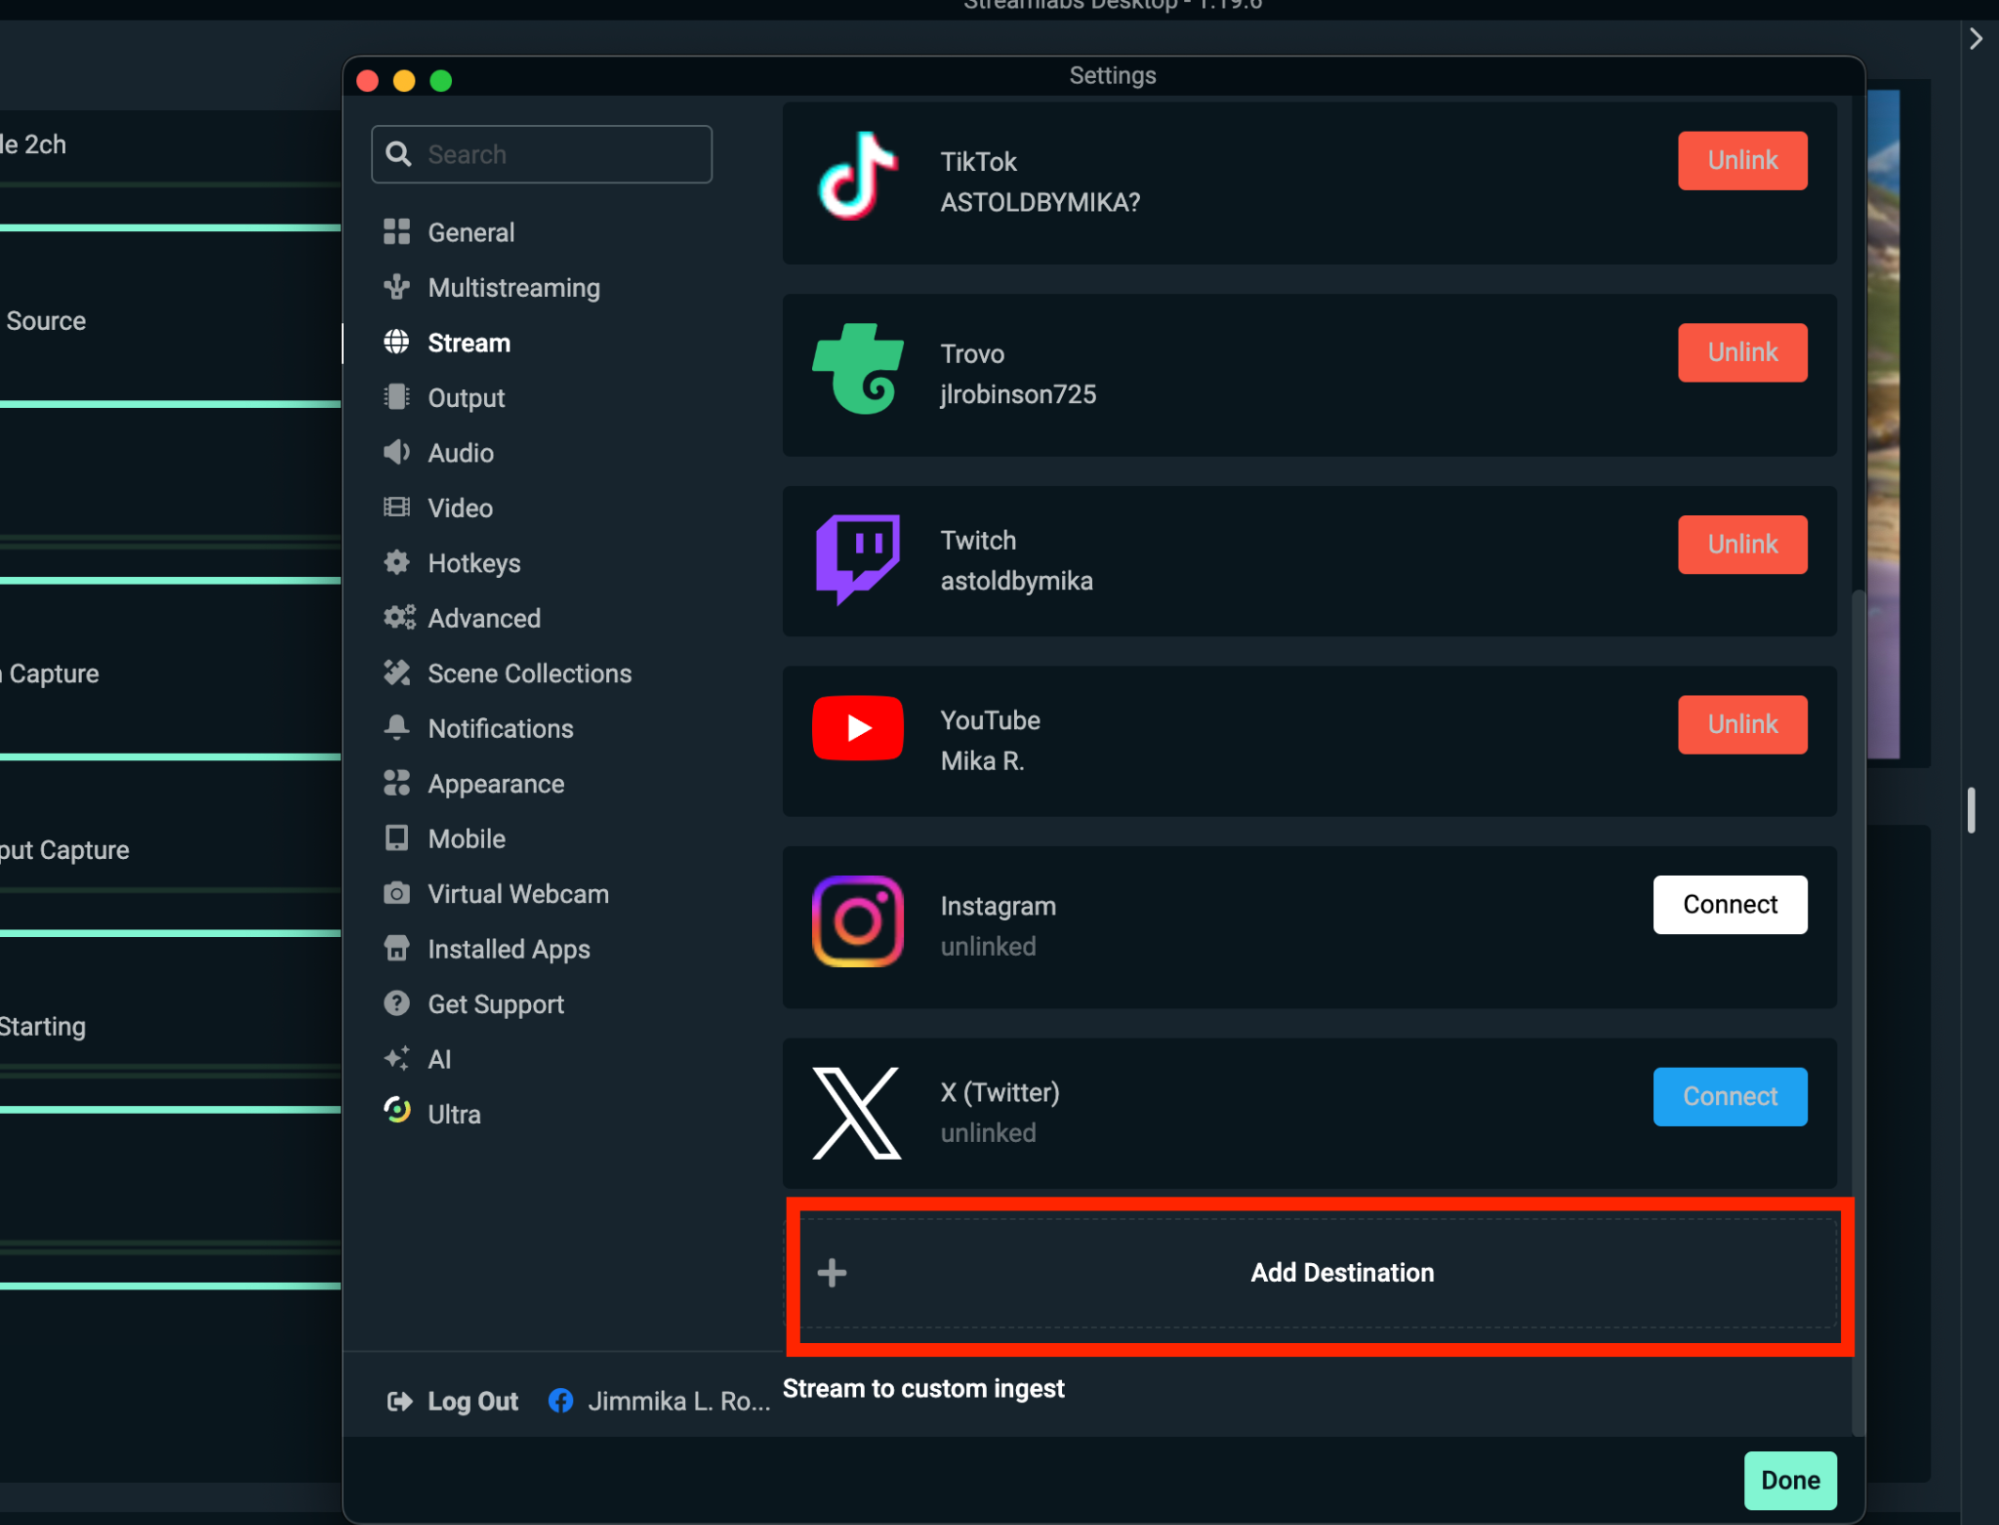
Task: Unlink the Trovo account
Action: click(x=1741, y=352)
